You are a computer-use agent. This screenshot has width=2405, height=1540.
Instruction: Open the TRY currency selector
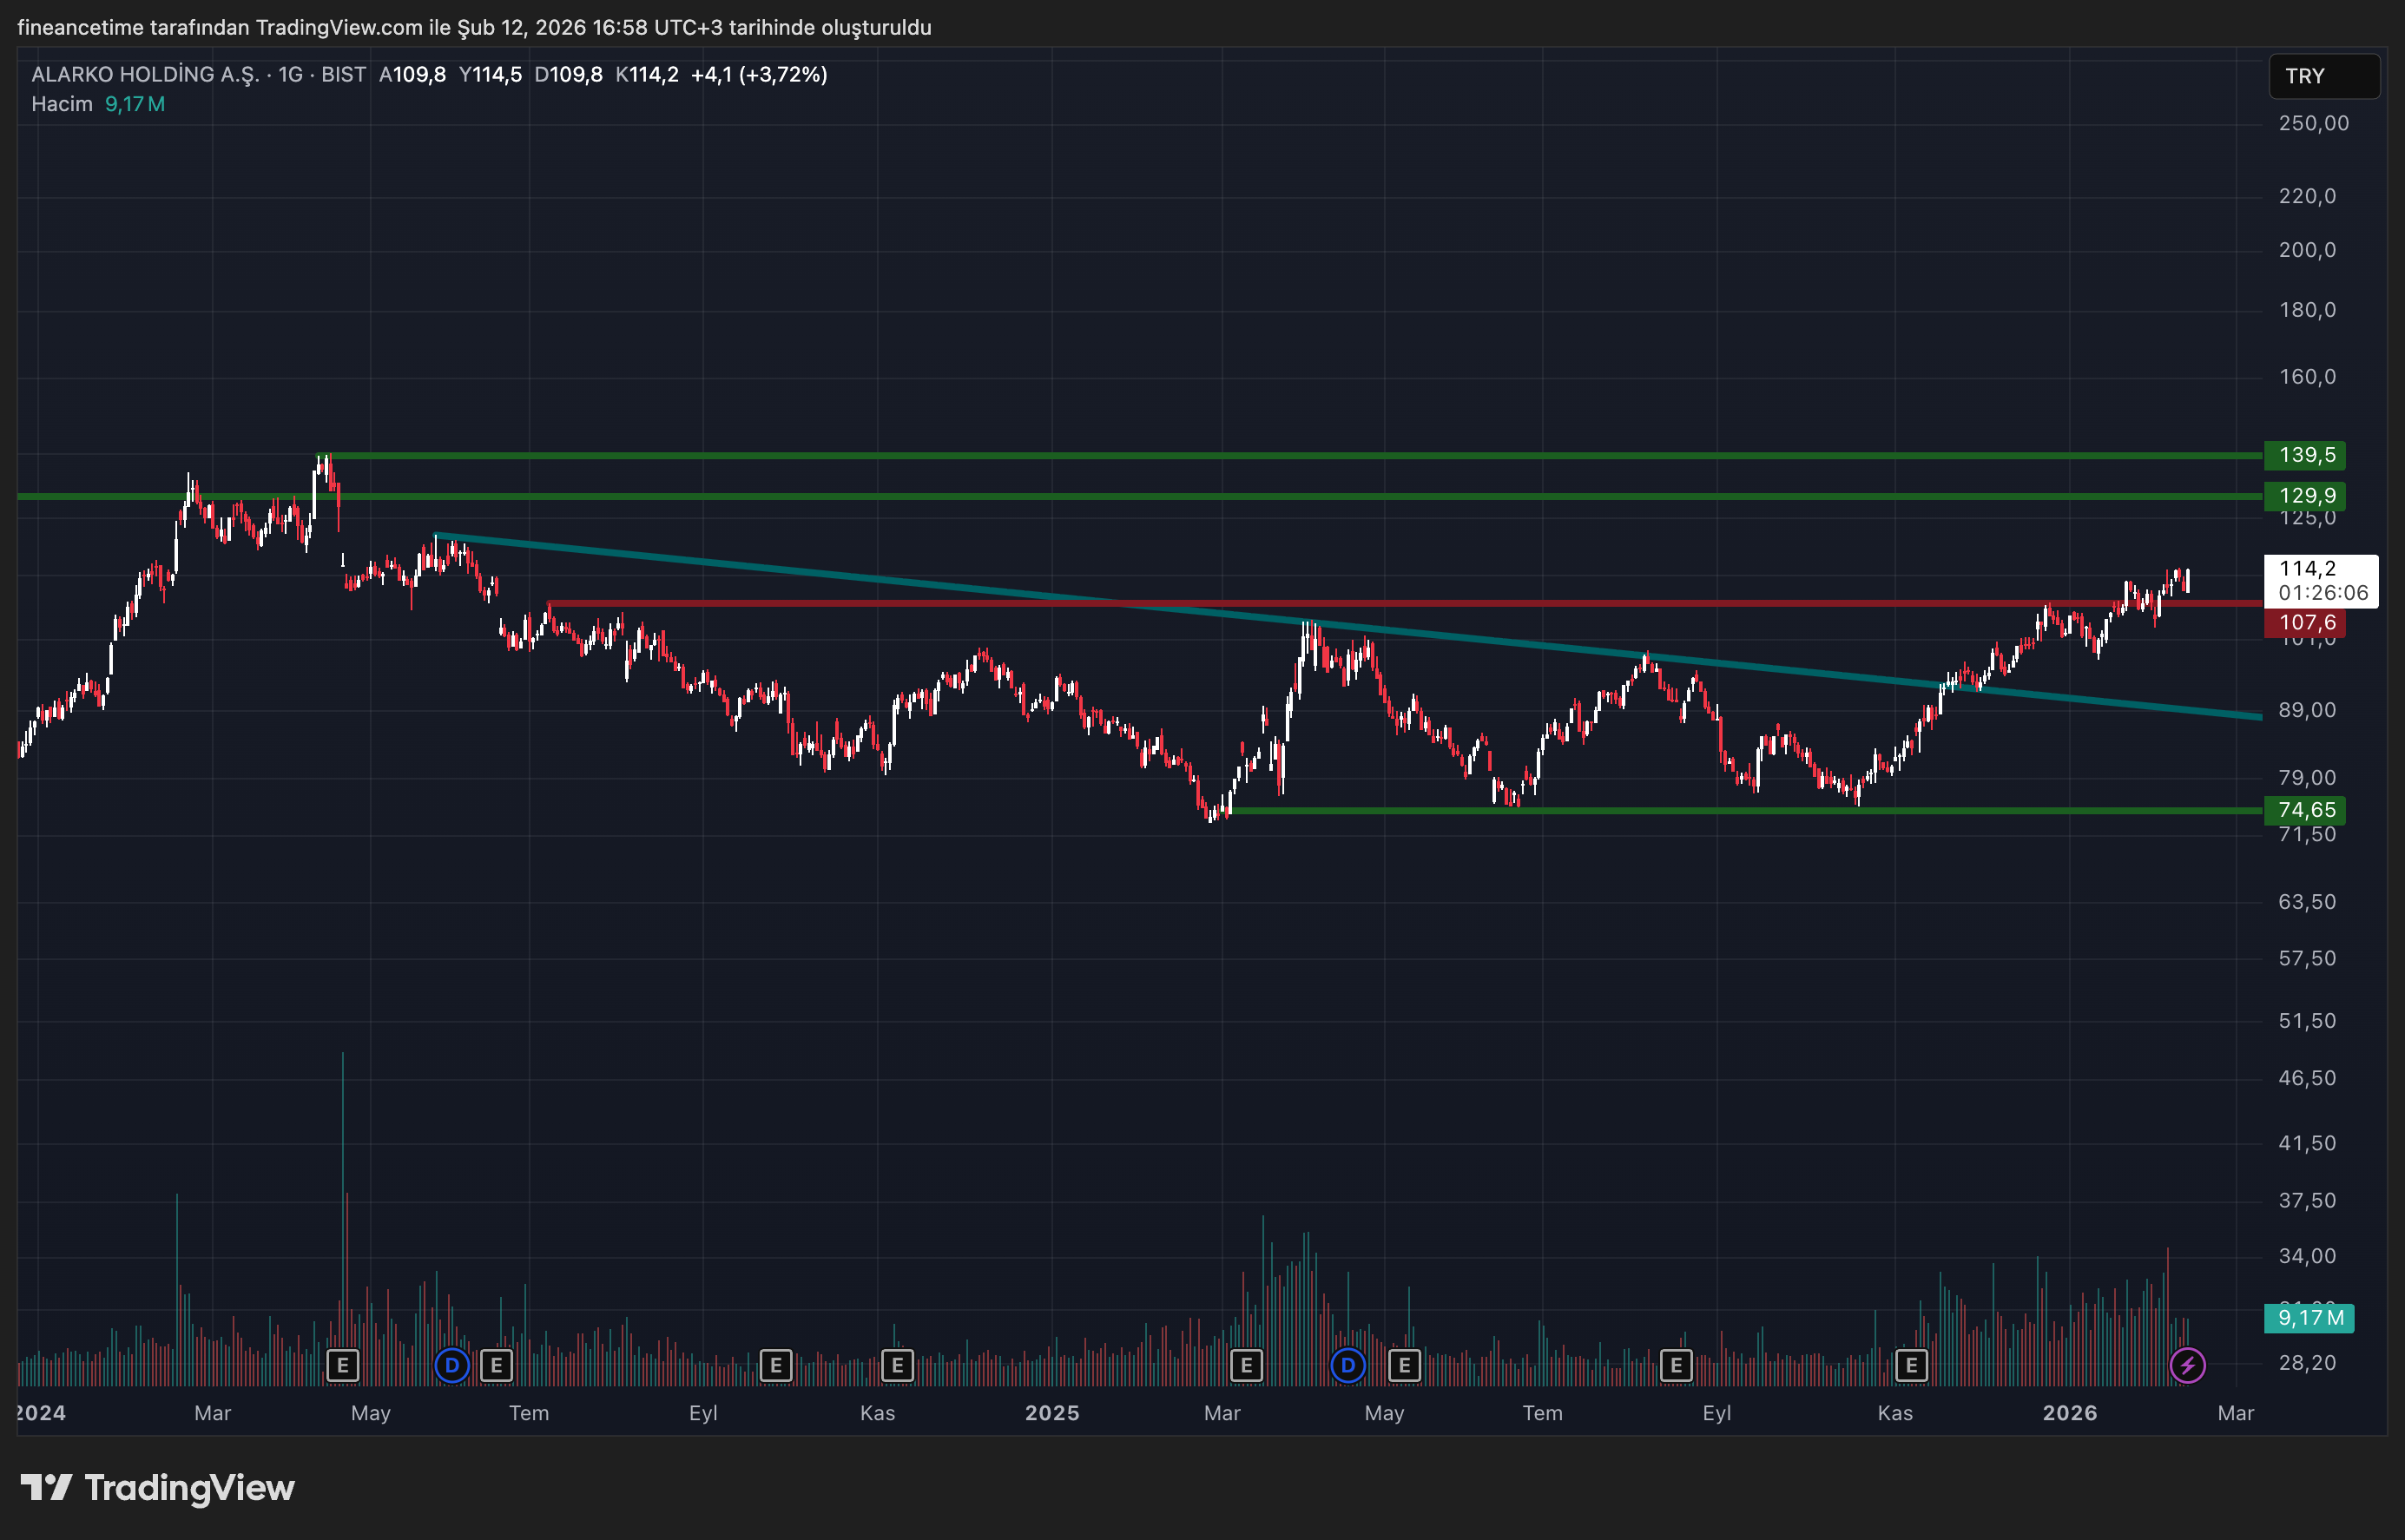click(2322, 76)
